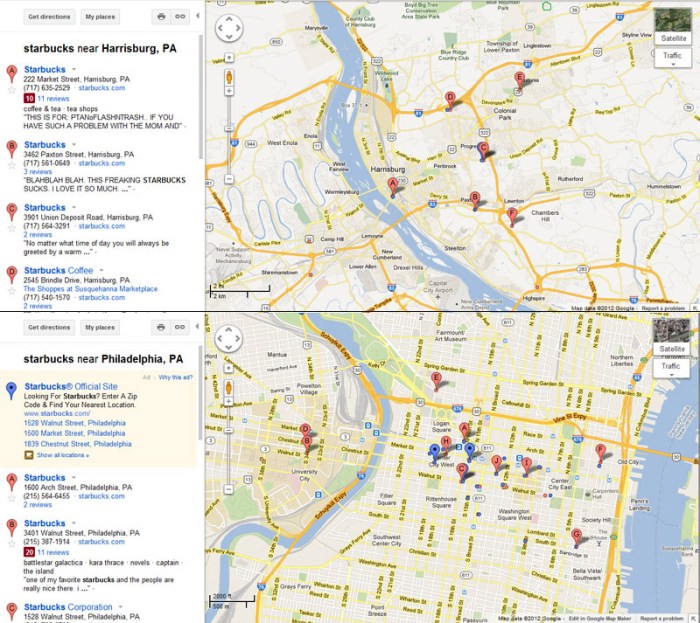The image size is (700, 623).
Task: Open My places in the Harrisburg panel
Action: click(x=99, y=17)
